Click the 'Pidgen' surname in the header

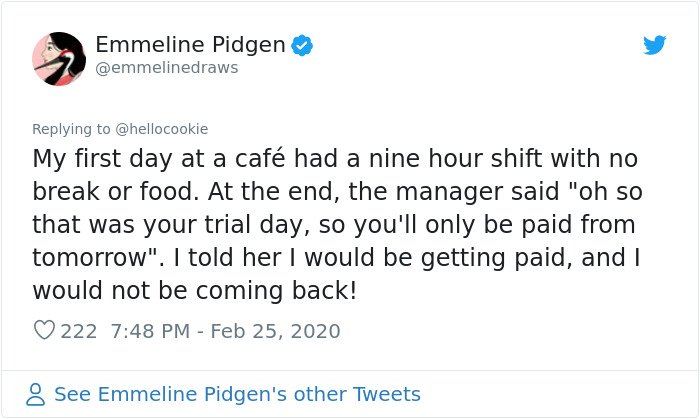click(x=248, y=44)
